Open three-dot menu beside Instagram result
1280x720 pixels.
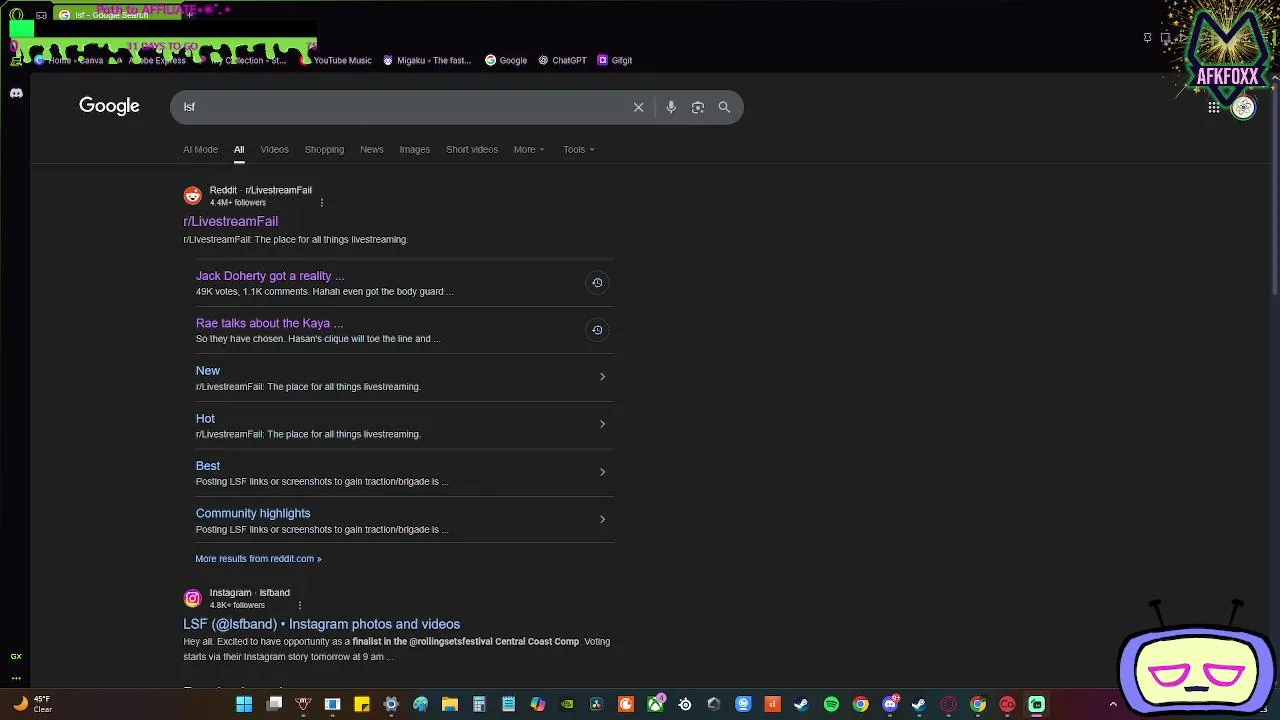pyautogui.click(x=299, y=605)
